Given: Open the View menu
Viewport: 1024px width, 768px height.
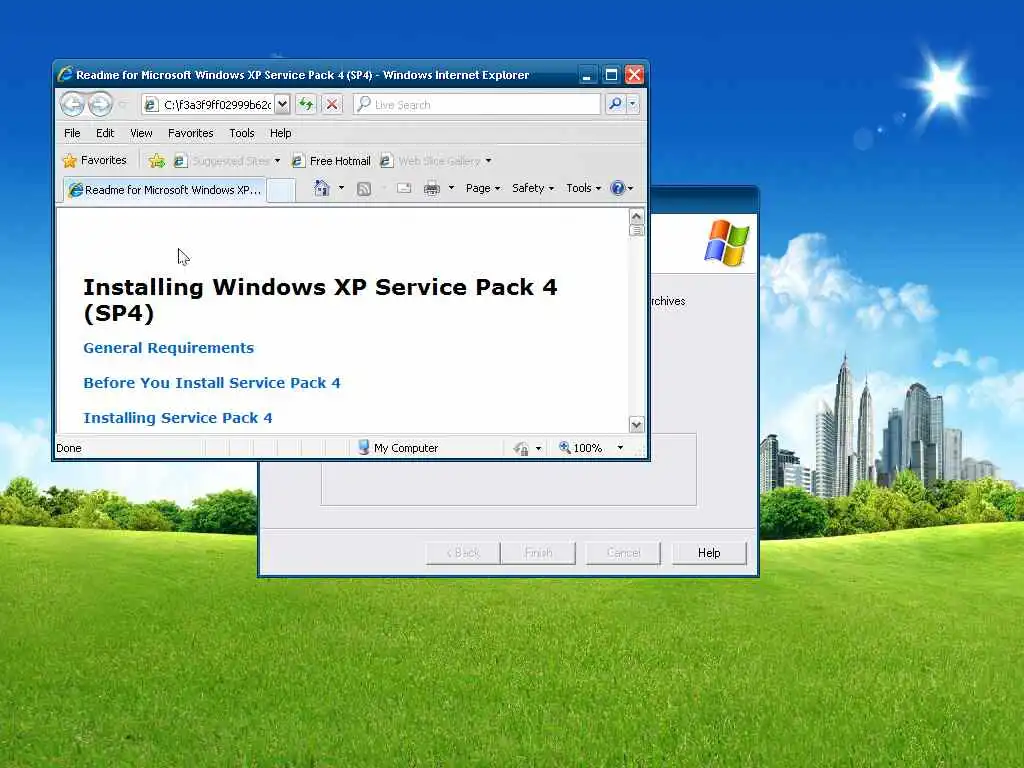Looking at the screenshot, I should tap(141, 133).
